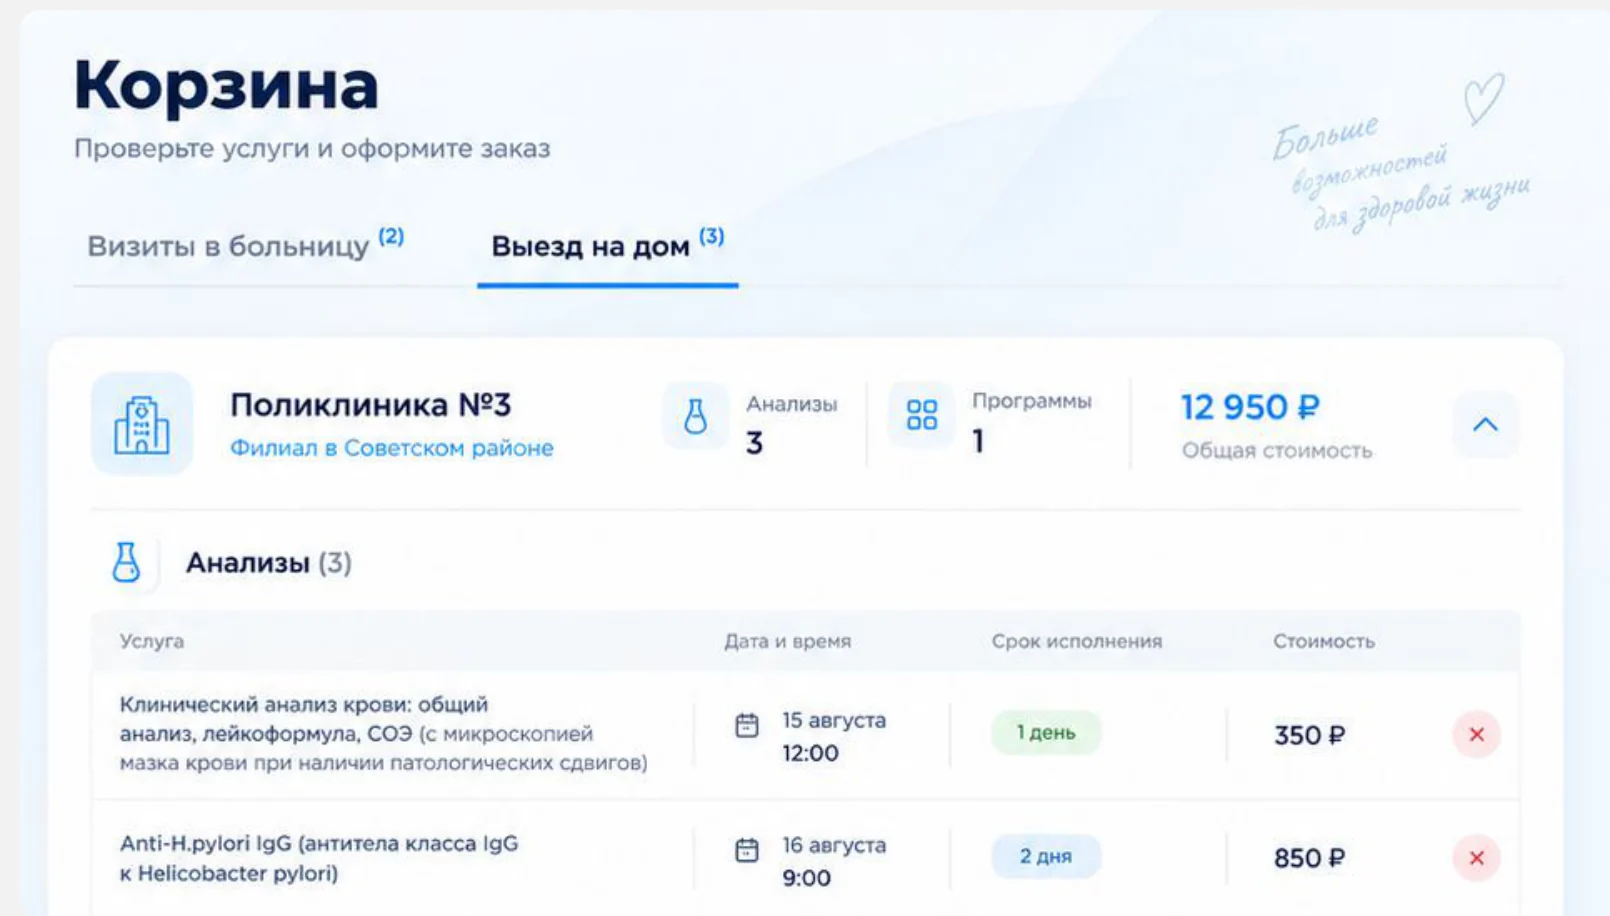Remove the Anti-H.pylori 850 ₽ item

[x=1476, y=858]
